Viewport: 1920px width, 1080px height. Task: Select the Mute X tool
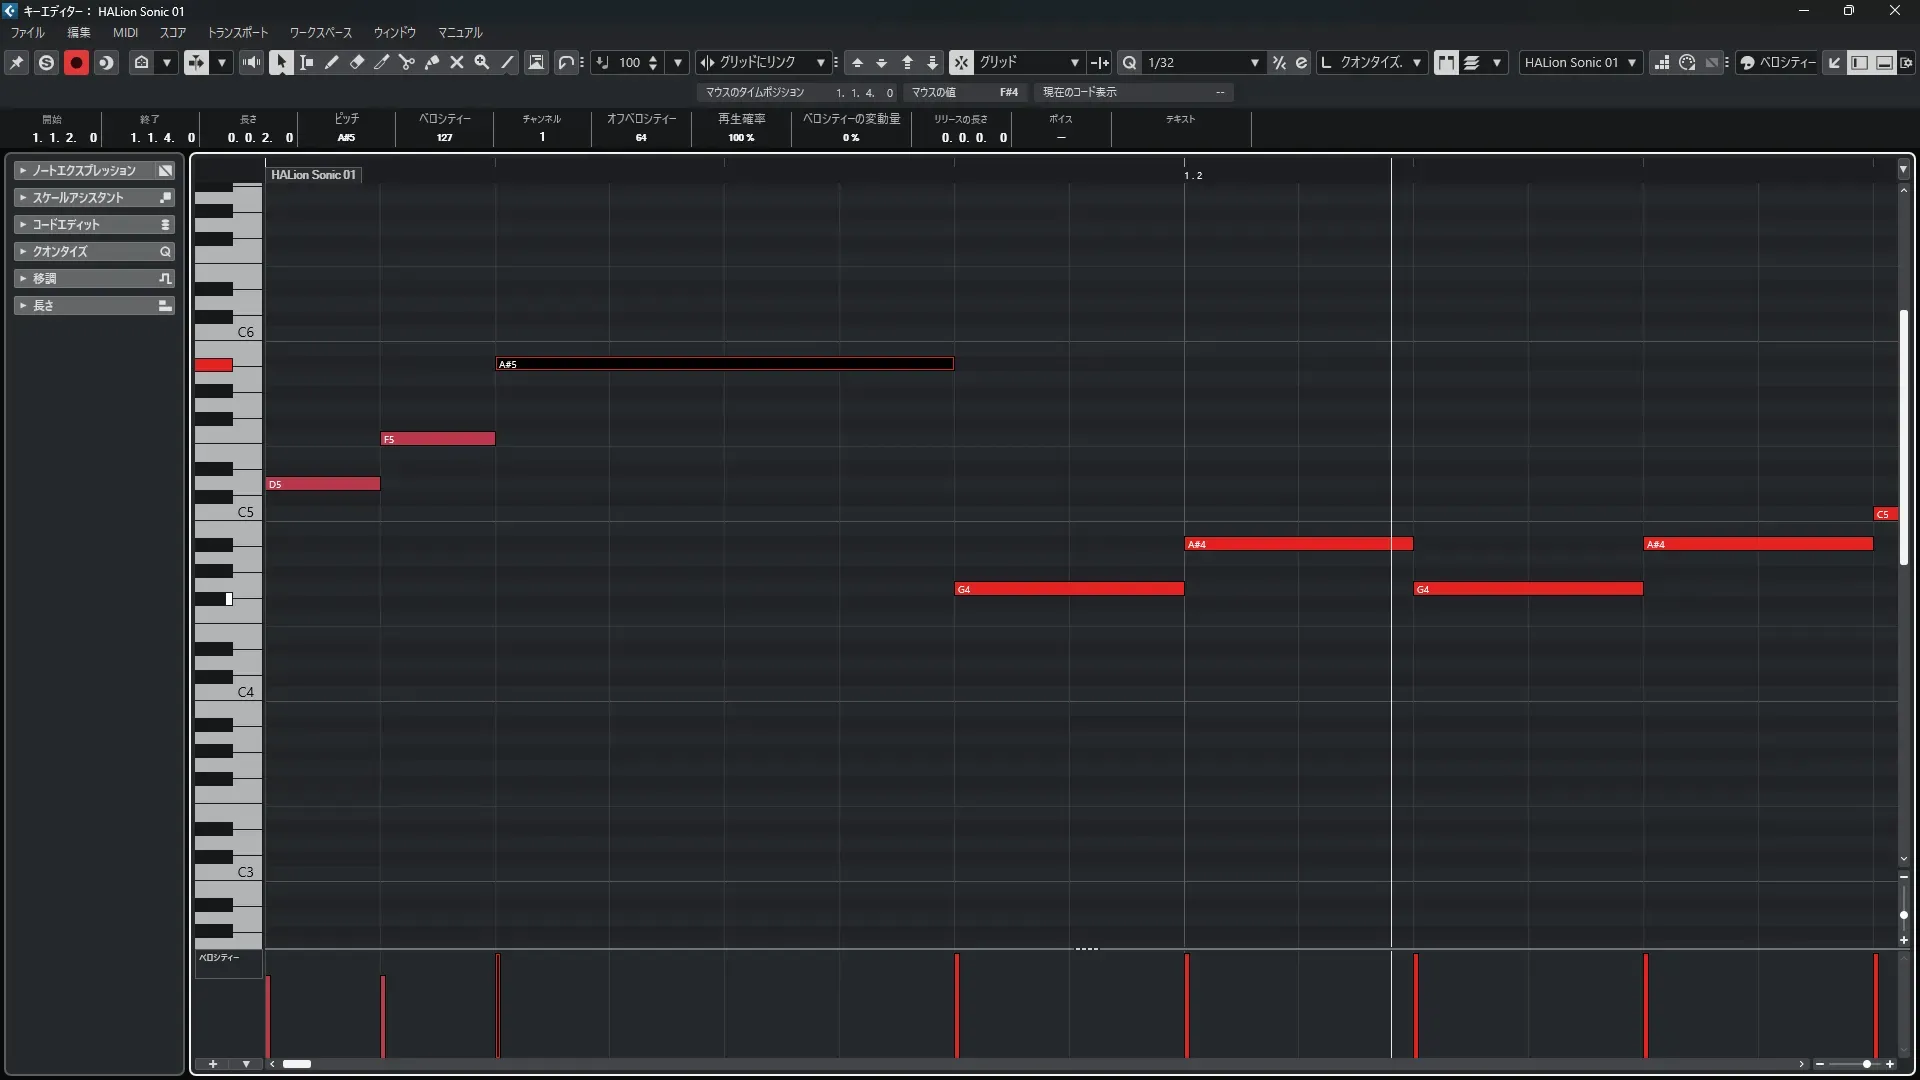click(x=457, y=62)
